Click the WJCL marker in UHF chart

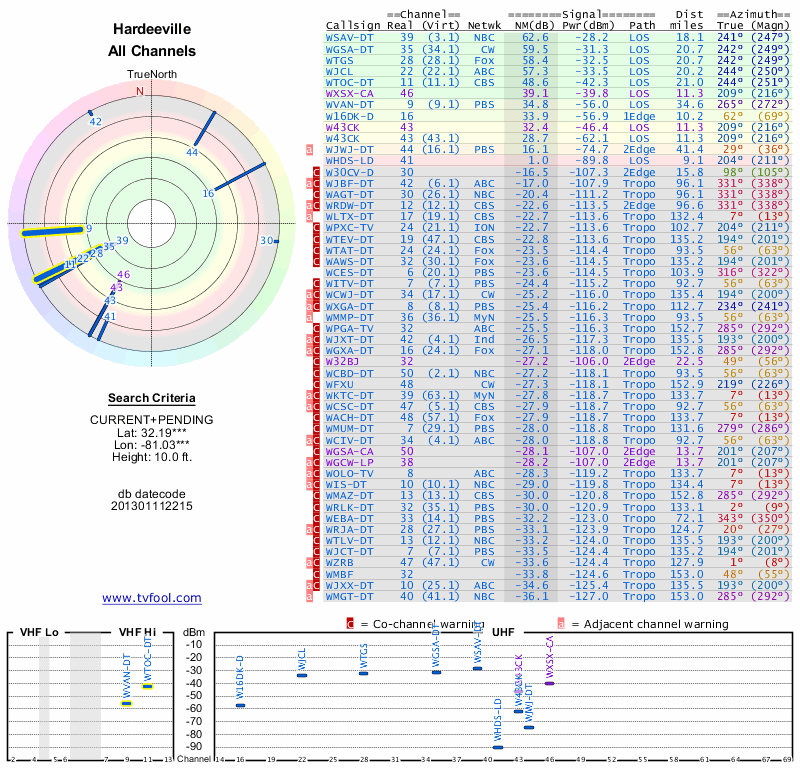[302, 676]
